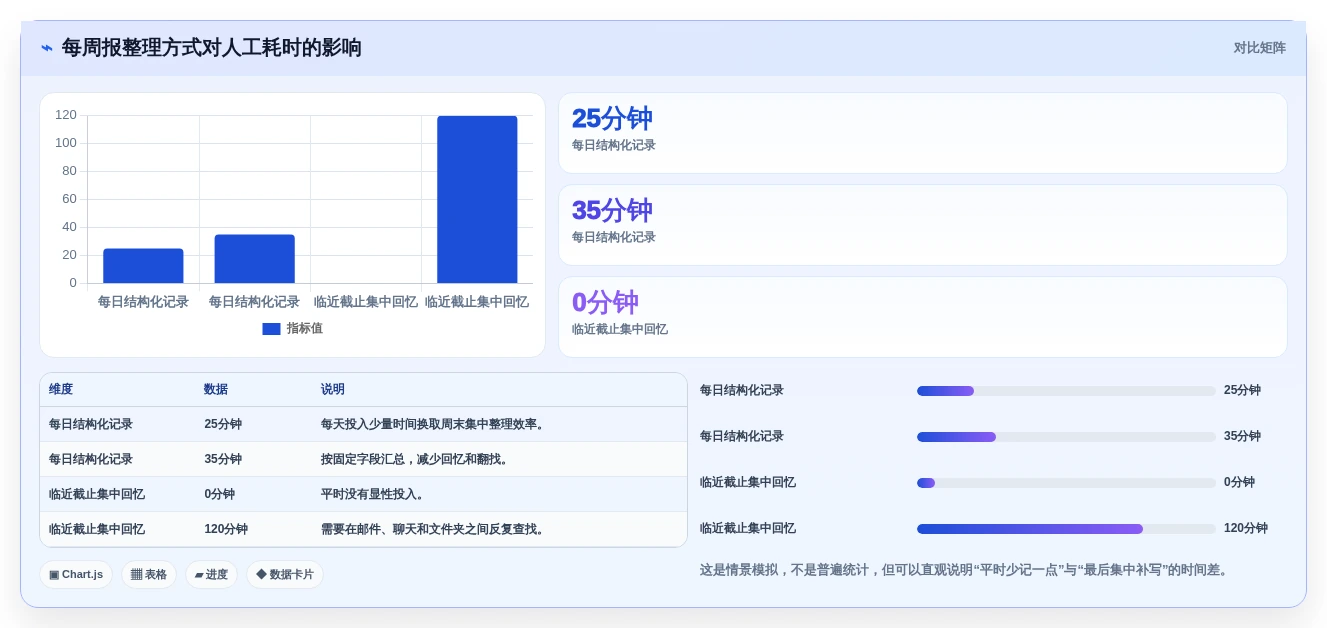Select the 0分钟 data card headline
The height and width of the screenshot is (628, 1327).
pos(605,303)
